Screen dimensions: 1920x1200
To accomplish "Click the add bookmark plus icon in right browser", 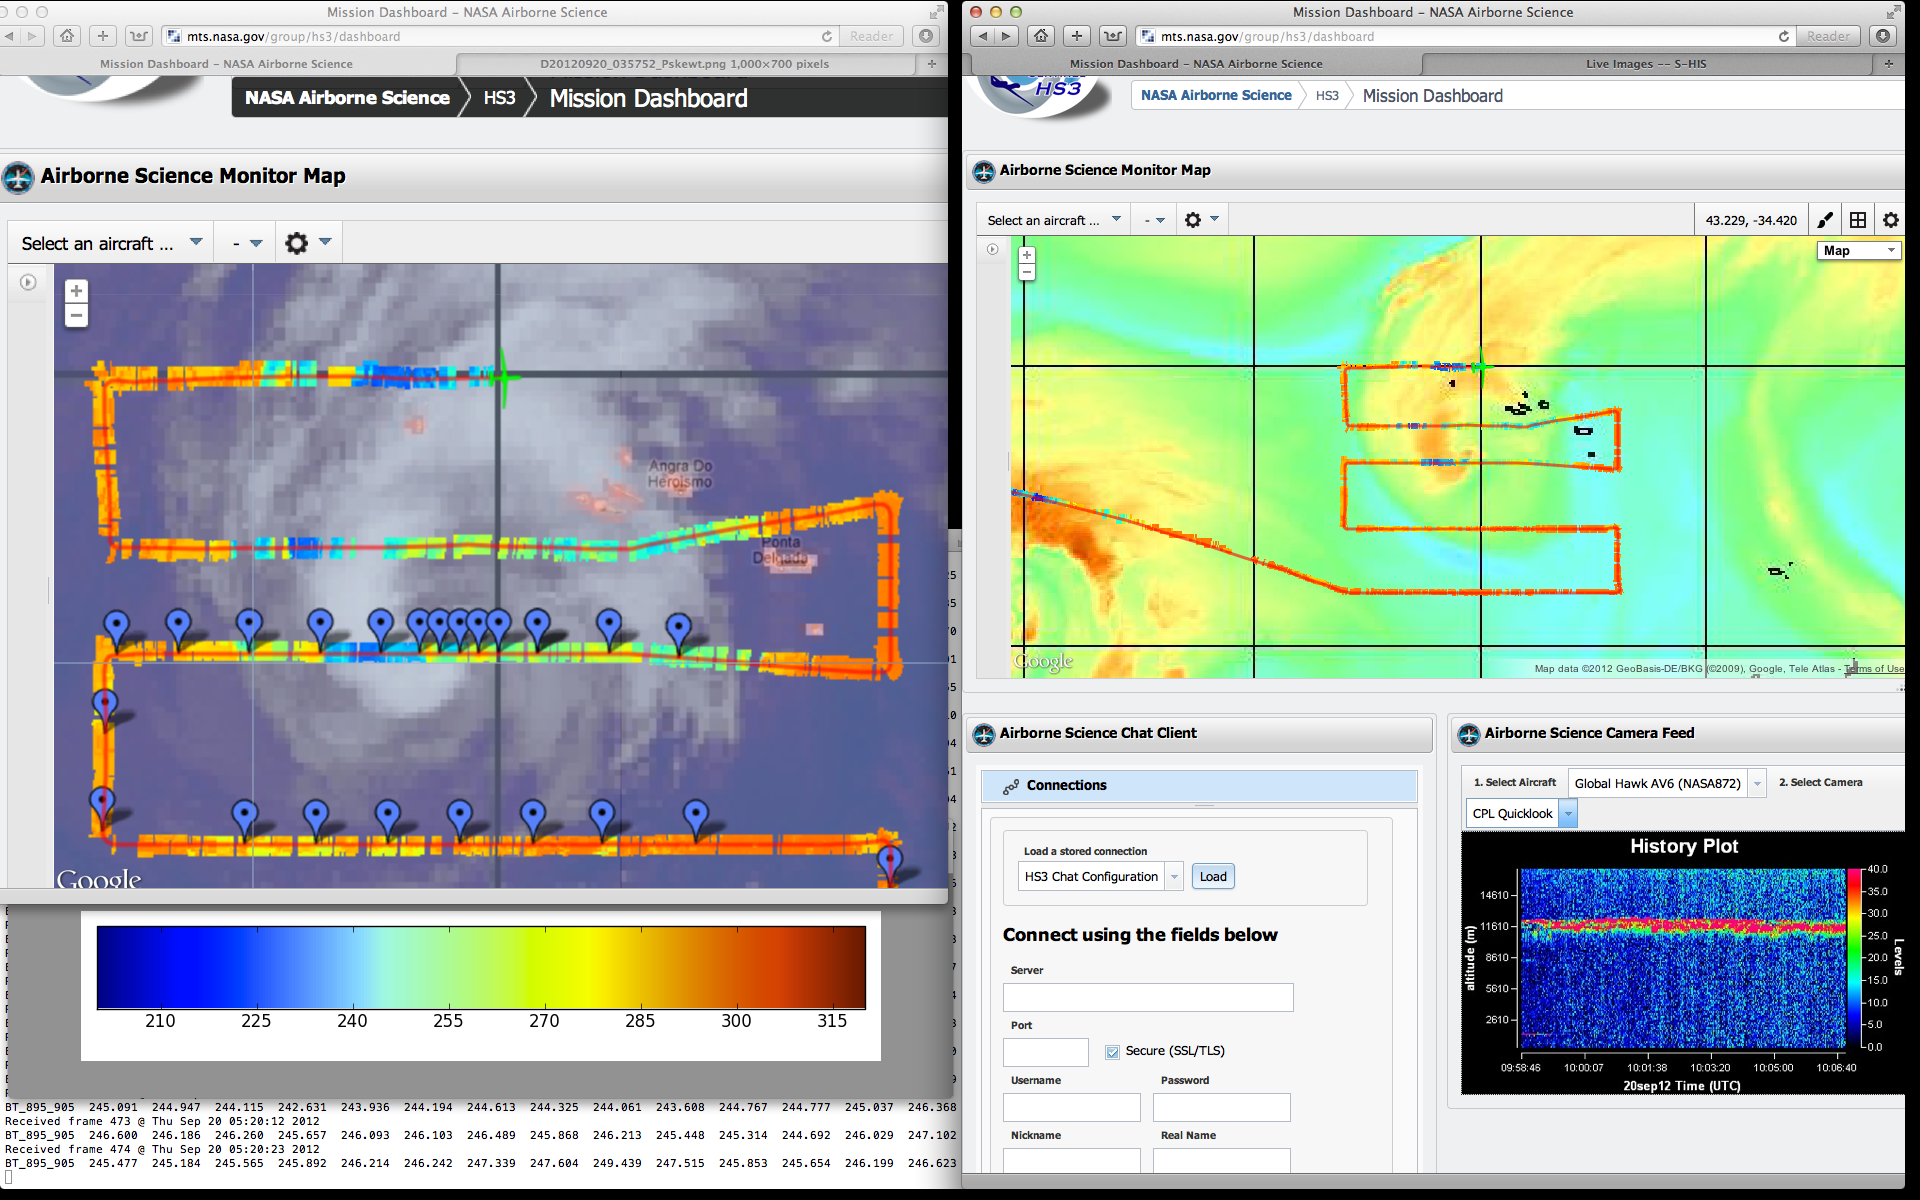I will click(x=1076, y=36).
